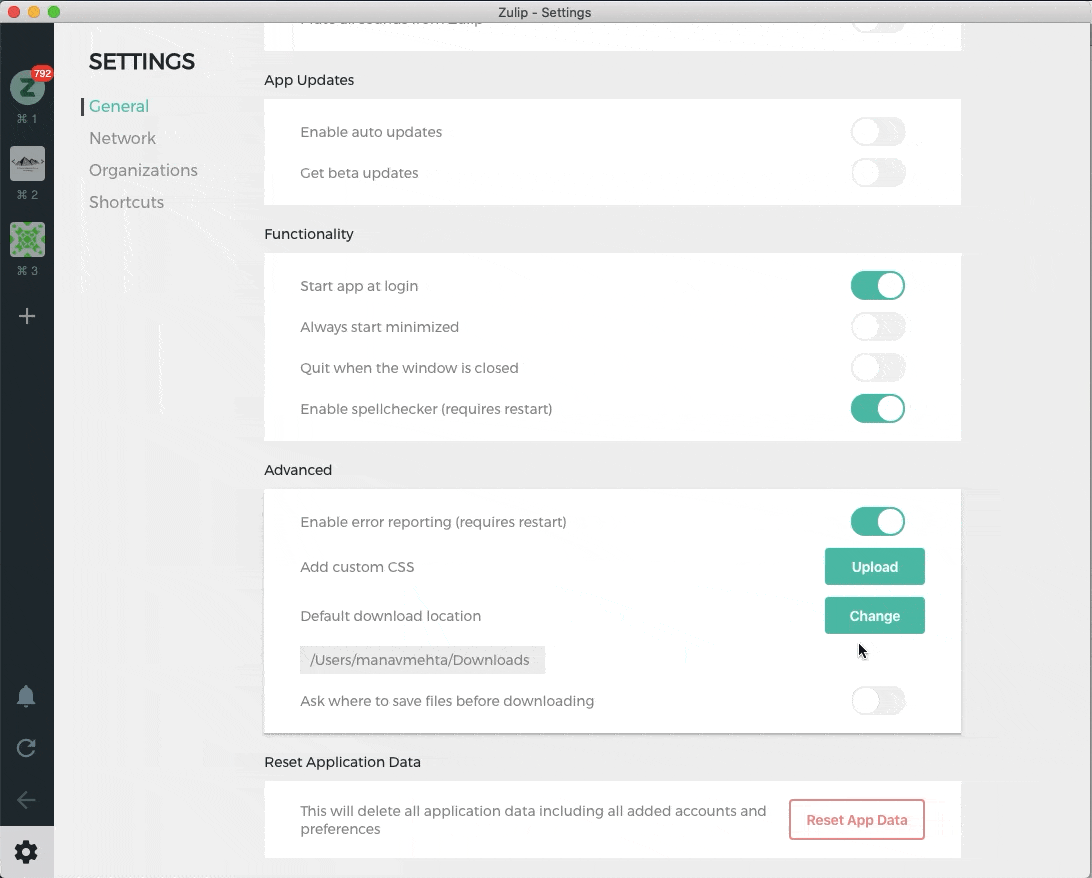Enable auto updates toggle
This screenshot has height=878, width=1092.
pos(878,132)
